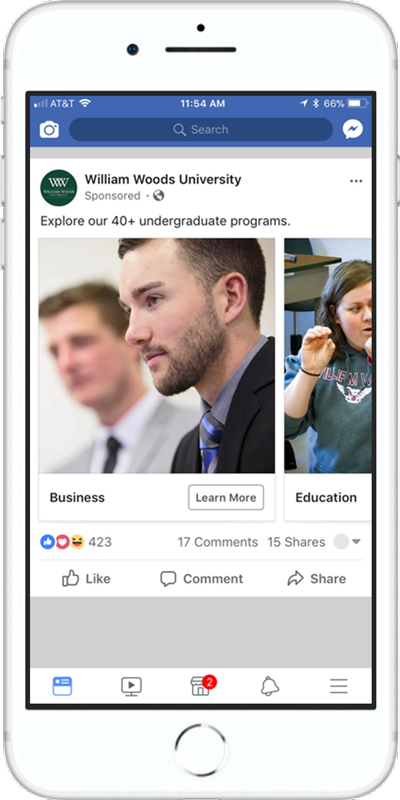Open Messenger from the header icon
The height and width of the screenshot is (800, 400).
click(x=353, y=130)
